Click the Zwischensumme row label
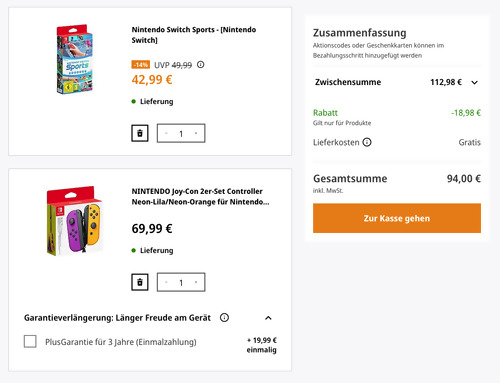This screenshot has width=500, height=383. (x=348, y=82)
